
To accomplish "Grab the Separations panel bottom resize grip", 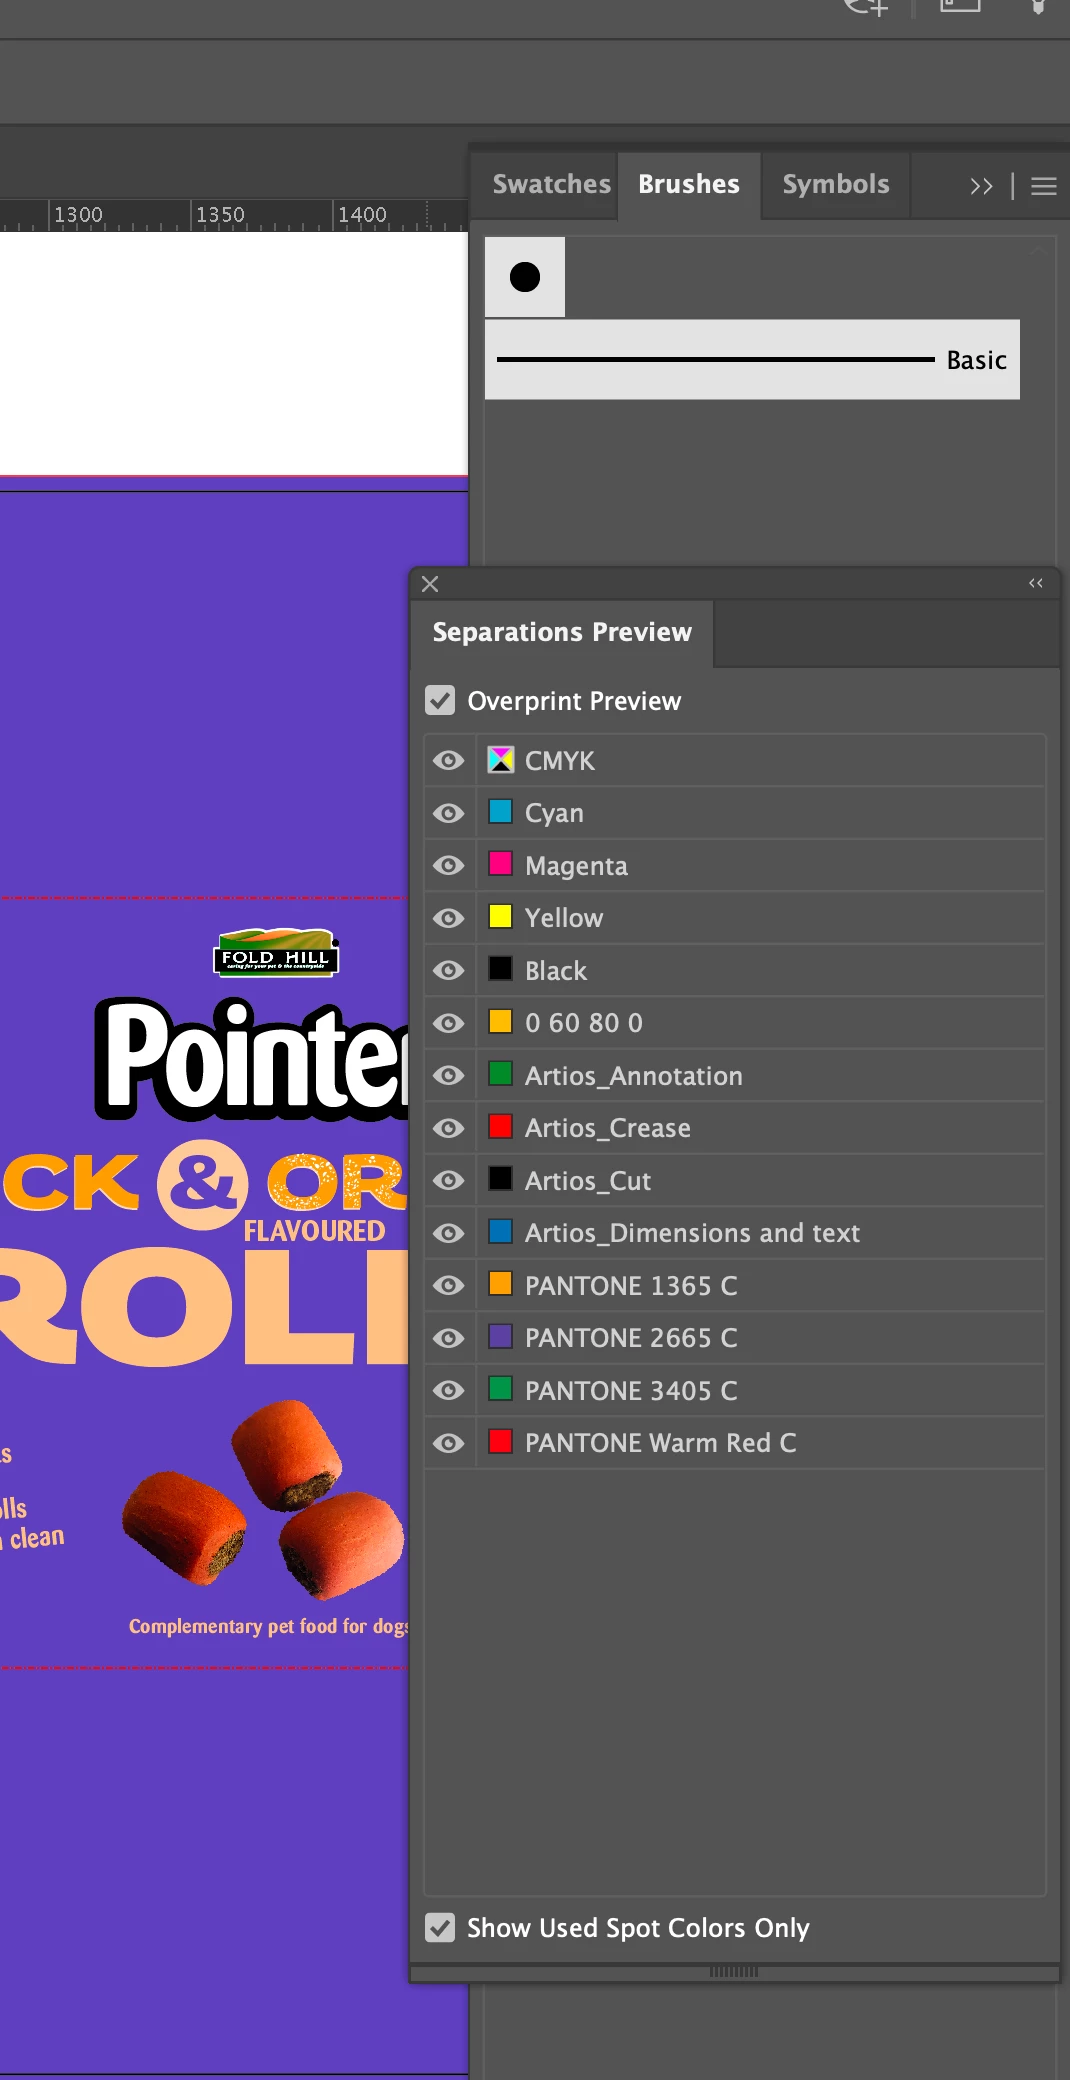I will click(734, 1972).
